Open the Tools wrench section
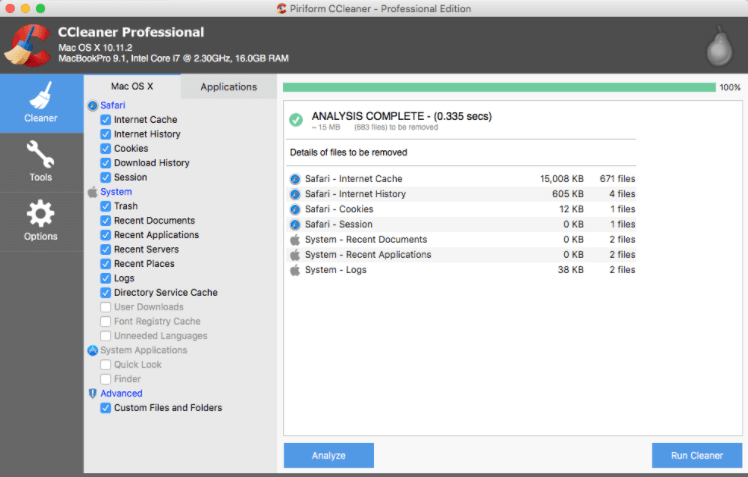Image resolution: width=748 pixels, height=477 pixels. (x=42, y=162)
